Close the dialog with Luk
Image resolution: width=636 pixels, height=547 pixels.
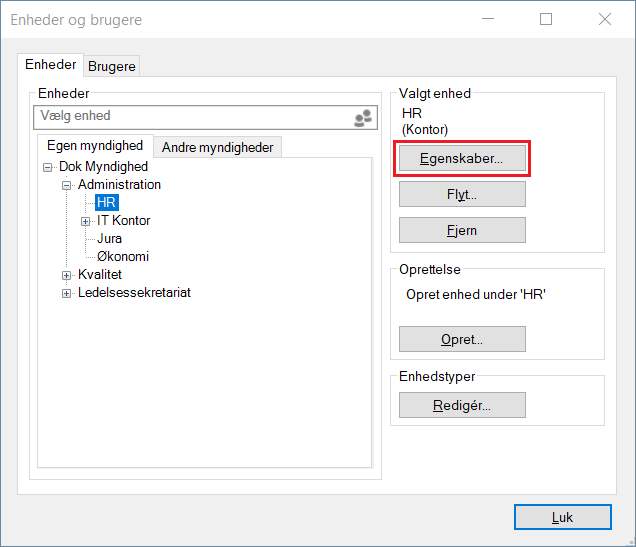[562, 517]
